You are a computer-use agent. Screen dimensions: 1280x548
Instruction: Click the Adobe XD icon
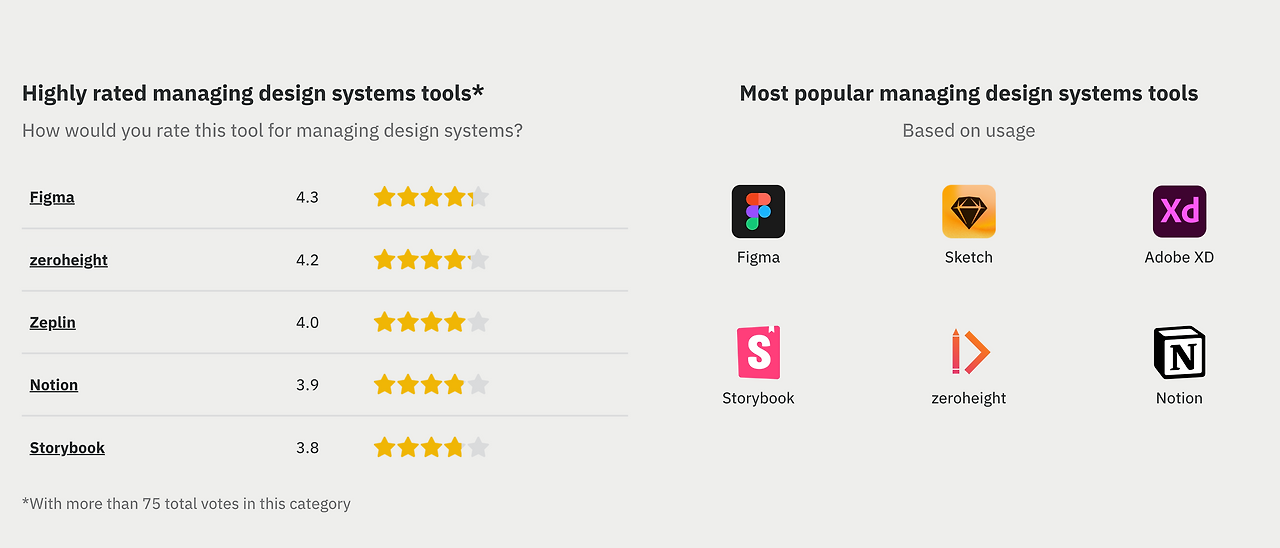point(1179,211)
